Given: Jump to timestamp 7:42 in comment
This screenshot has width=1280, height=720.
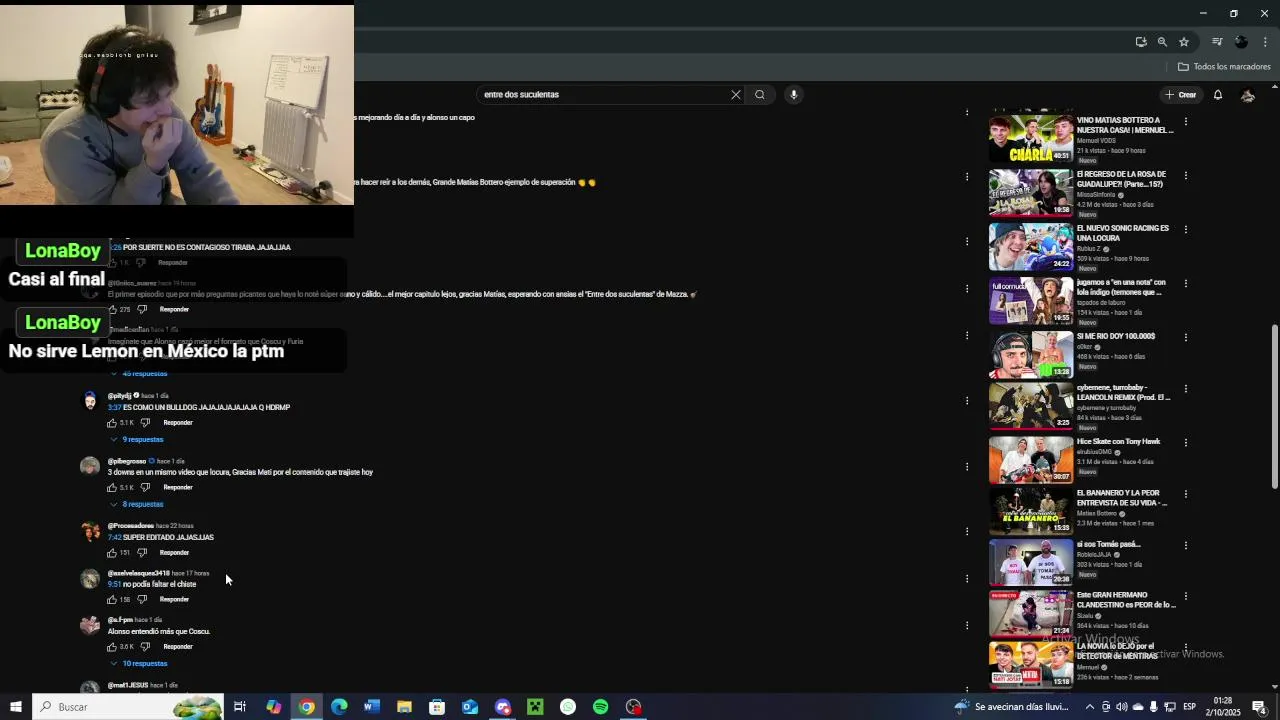Looking at the screenshot, I should click(114, 538).
